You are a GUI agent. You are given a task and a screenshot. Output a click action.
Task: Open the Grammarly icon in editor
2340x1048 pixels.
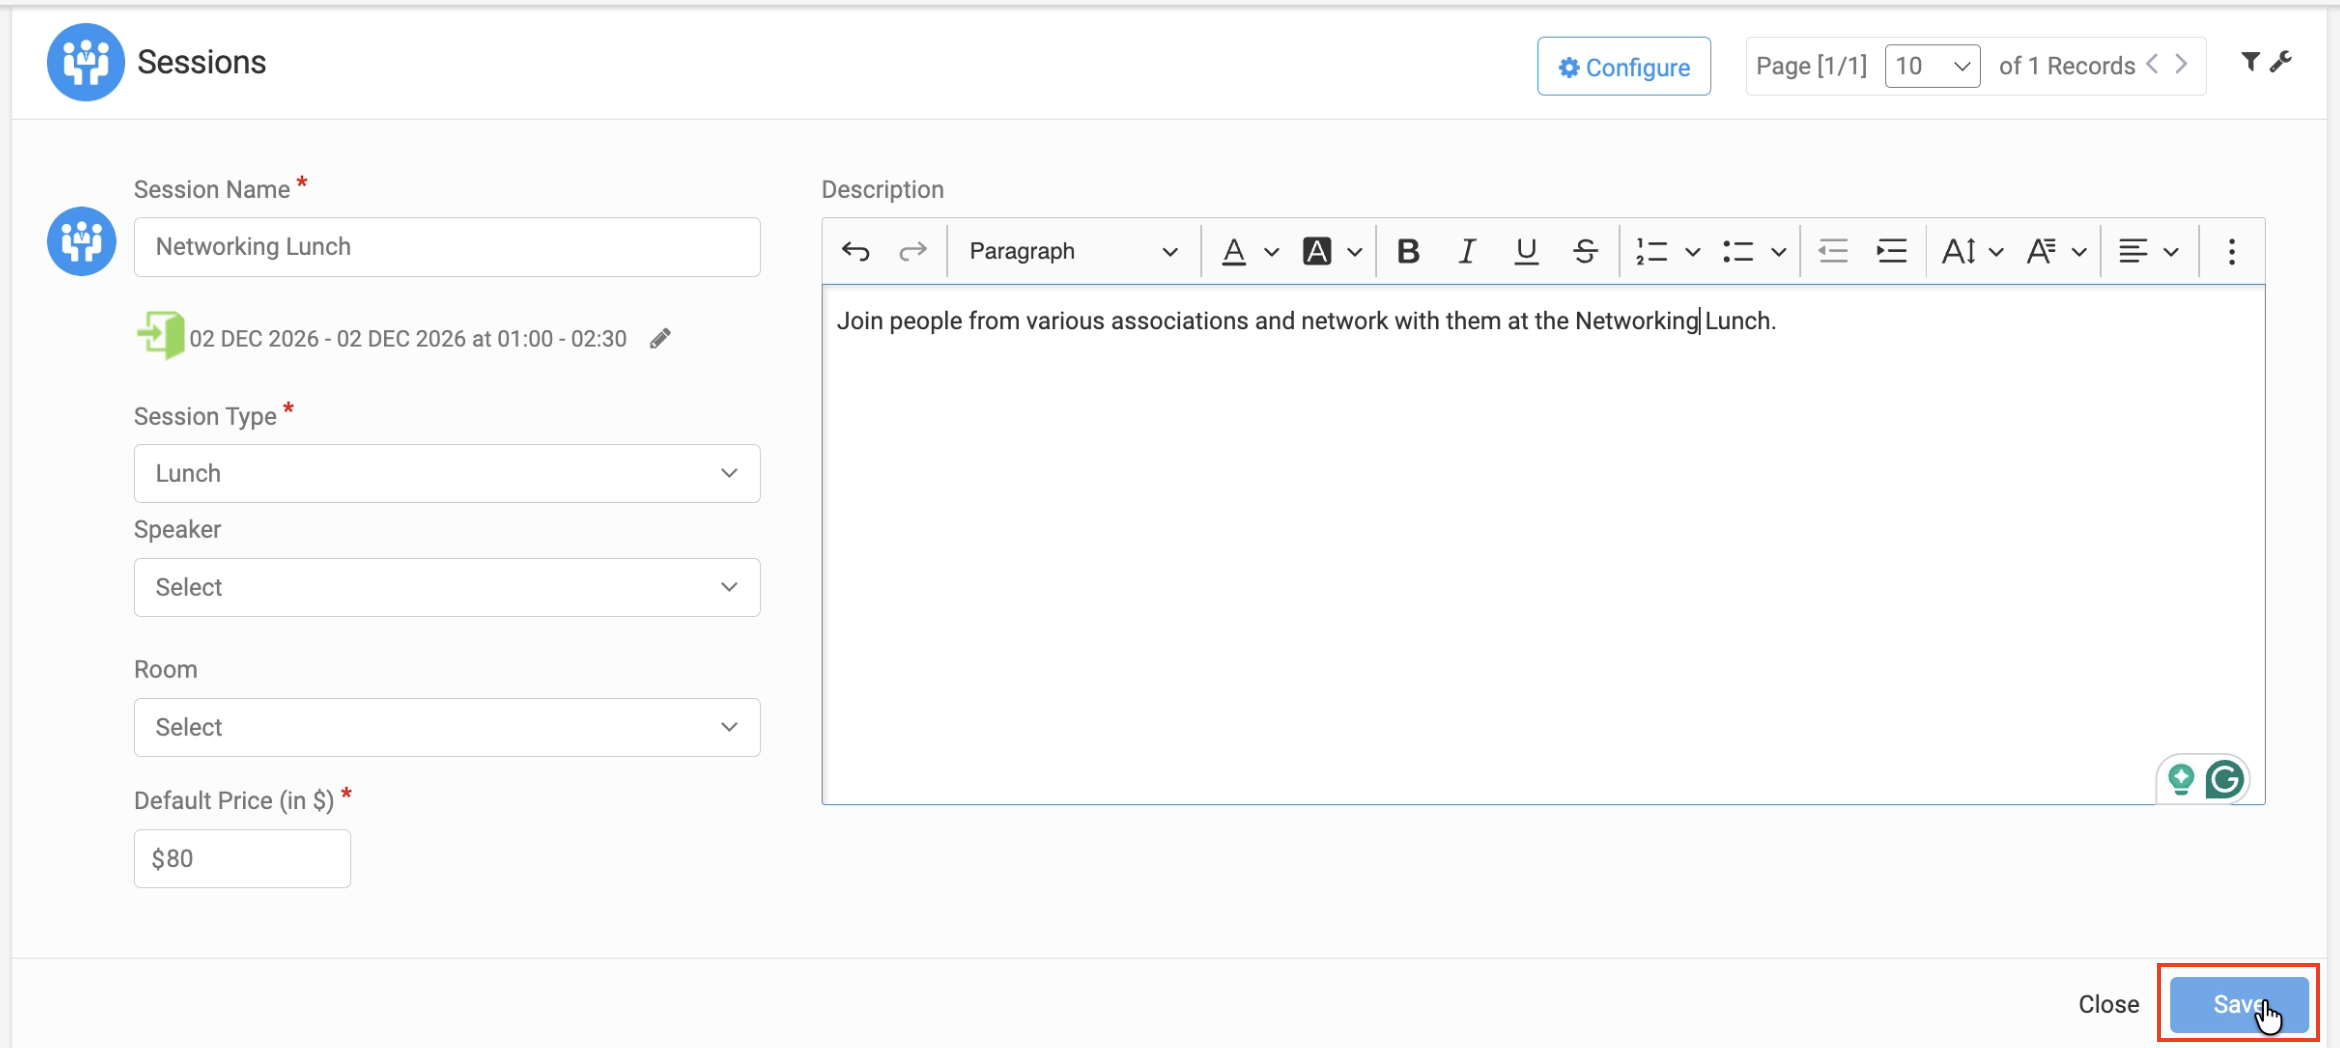[2224, 779]
